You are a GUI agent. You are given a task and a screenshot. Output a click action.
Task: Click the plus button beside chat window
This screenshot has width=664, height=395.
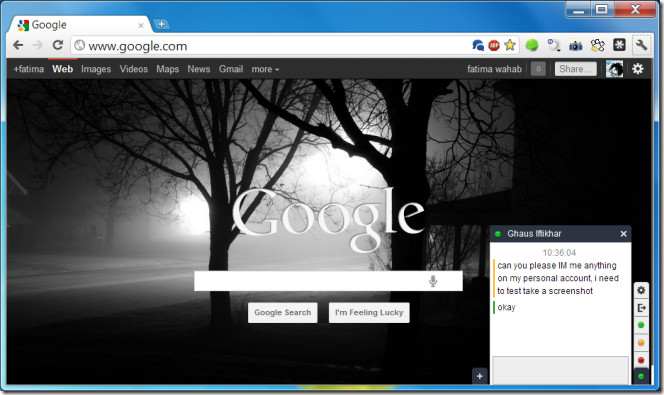coord(479,376)
